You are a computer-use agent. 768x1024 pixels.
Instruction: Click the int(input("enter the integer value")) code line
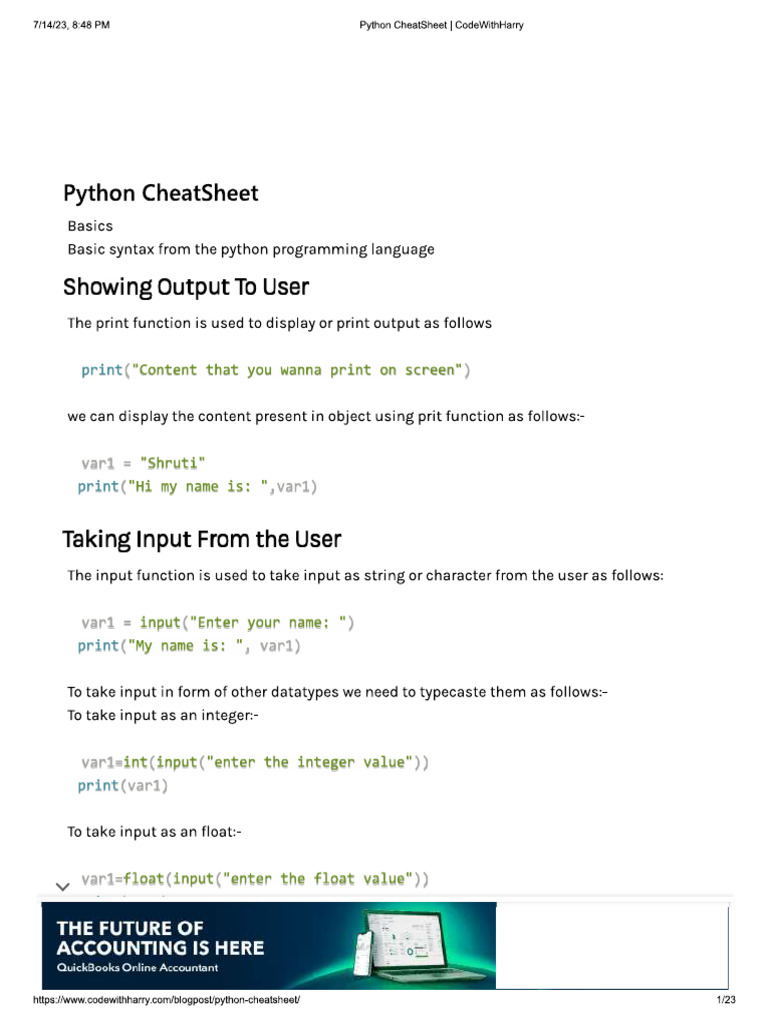coord(255,762)
